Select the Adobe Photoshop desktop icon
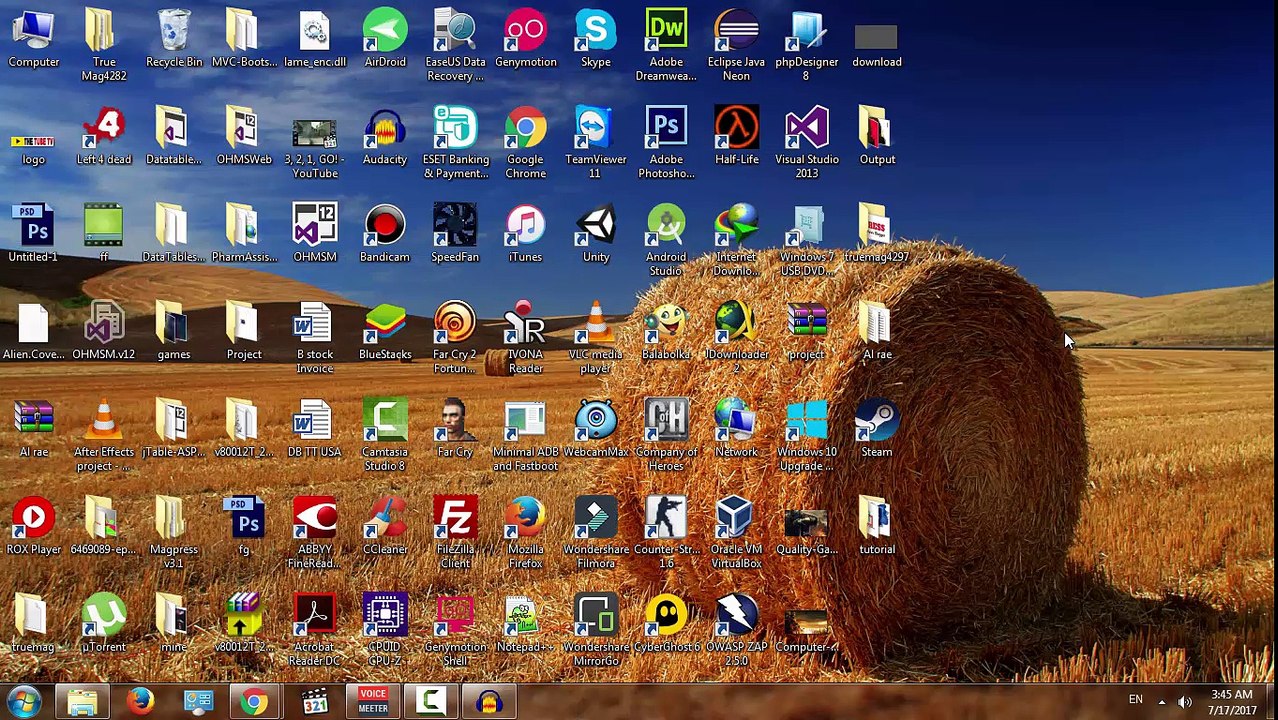The height and width of the screenshot is (720, 1278). 666,144
